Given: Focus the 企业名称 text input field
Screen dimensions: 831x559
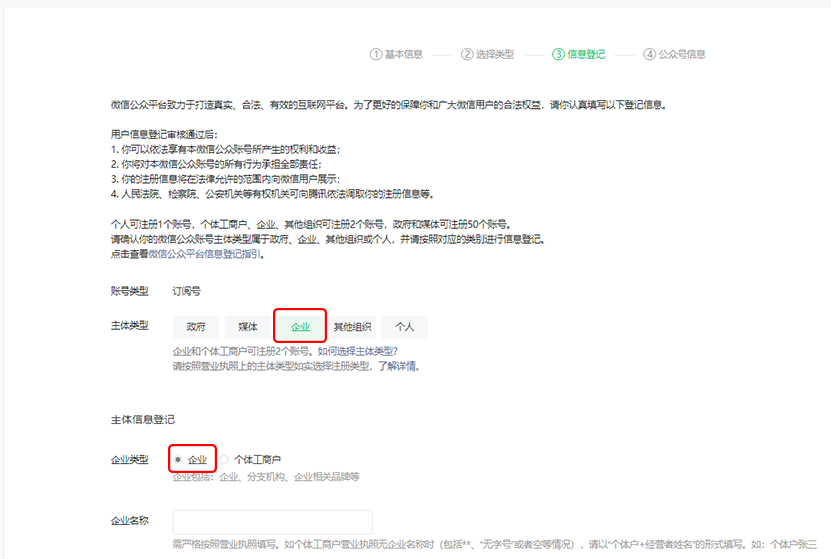Looking at the screenshot, I should (272, 522).
